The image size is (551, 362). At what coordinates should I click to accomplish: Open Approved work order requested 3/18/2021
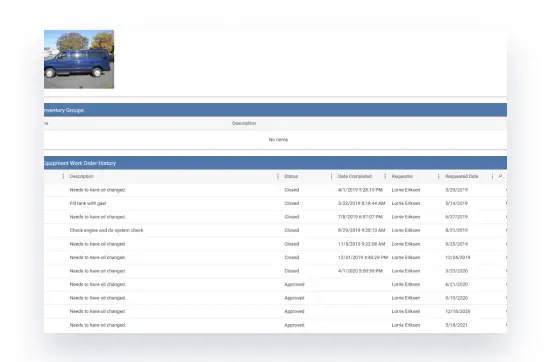275,325
